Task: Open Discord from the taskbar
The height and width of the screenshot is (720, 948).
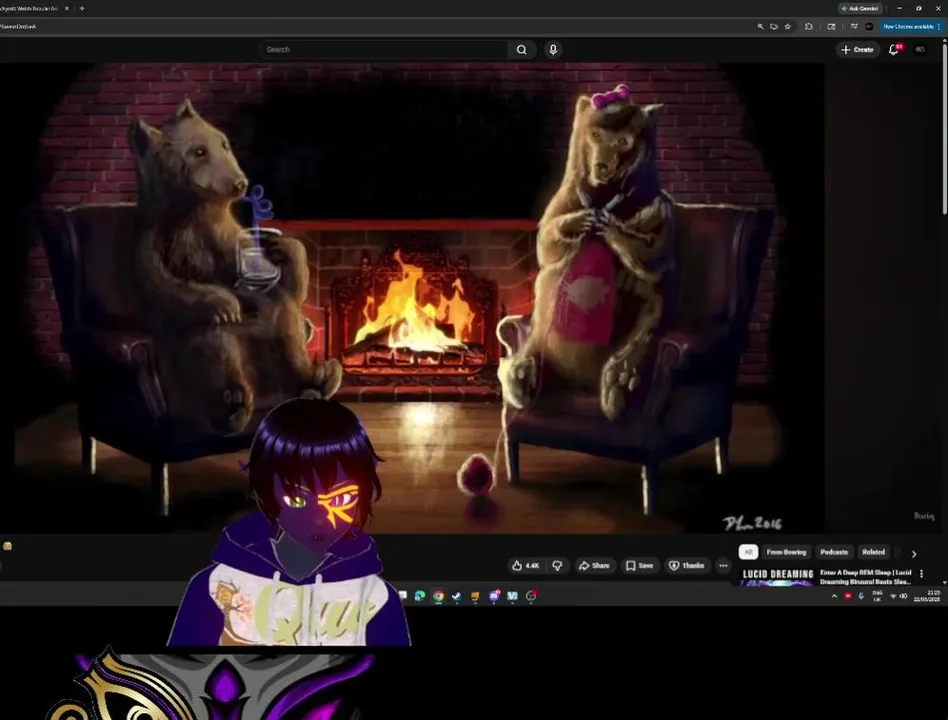Action: tap(494, 596)
